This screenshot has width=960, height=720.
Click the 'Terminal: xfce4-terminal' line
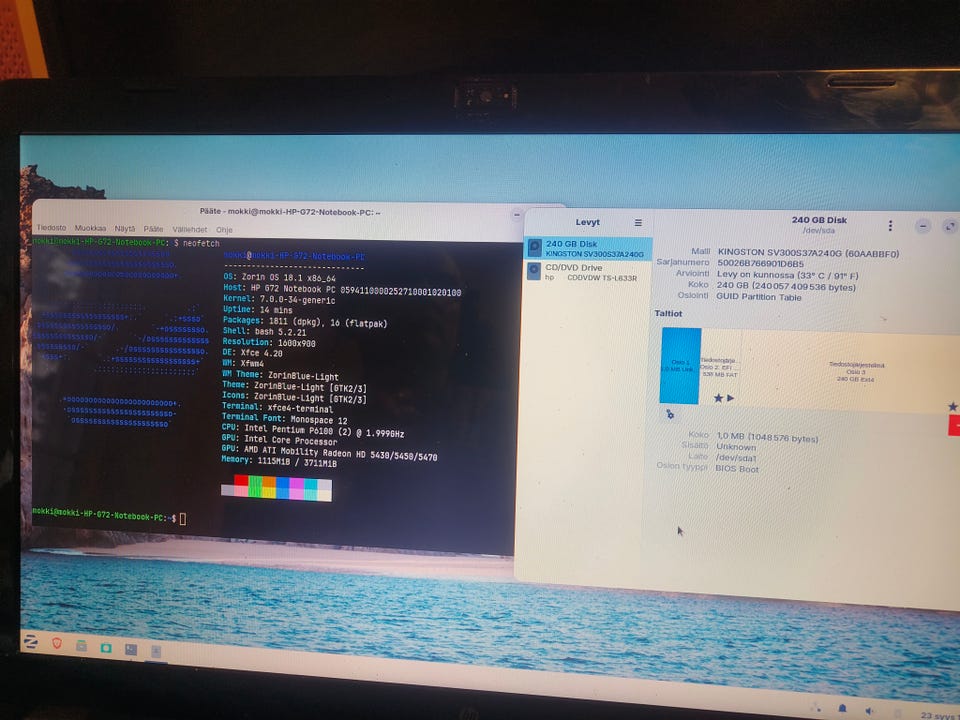[277, 407]
